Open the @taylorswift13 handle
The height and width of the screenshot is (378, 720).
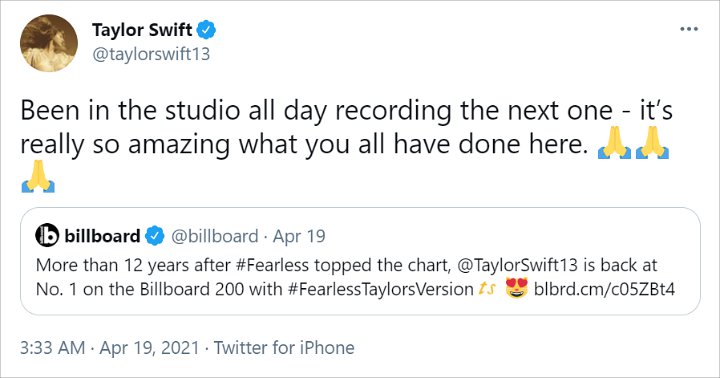click(151, 54)
